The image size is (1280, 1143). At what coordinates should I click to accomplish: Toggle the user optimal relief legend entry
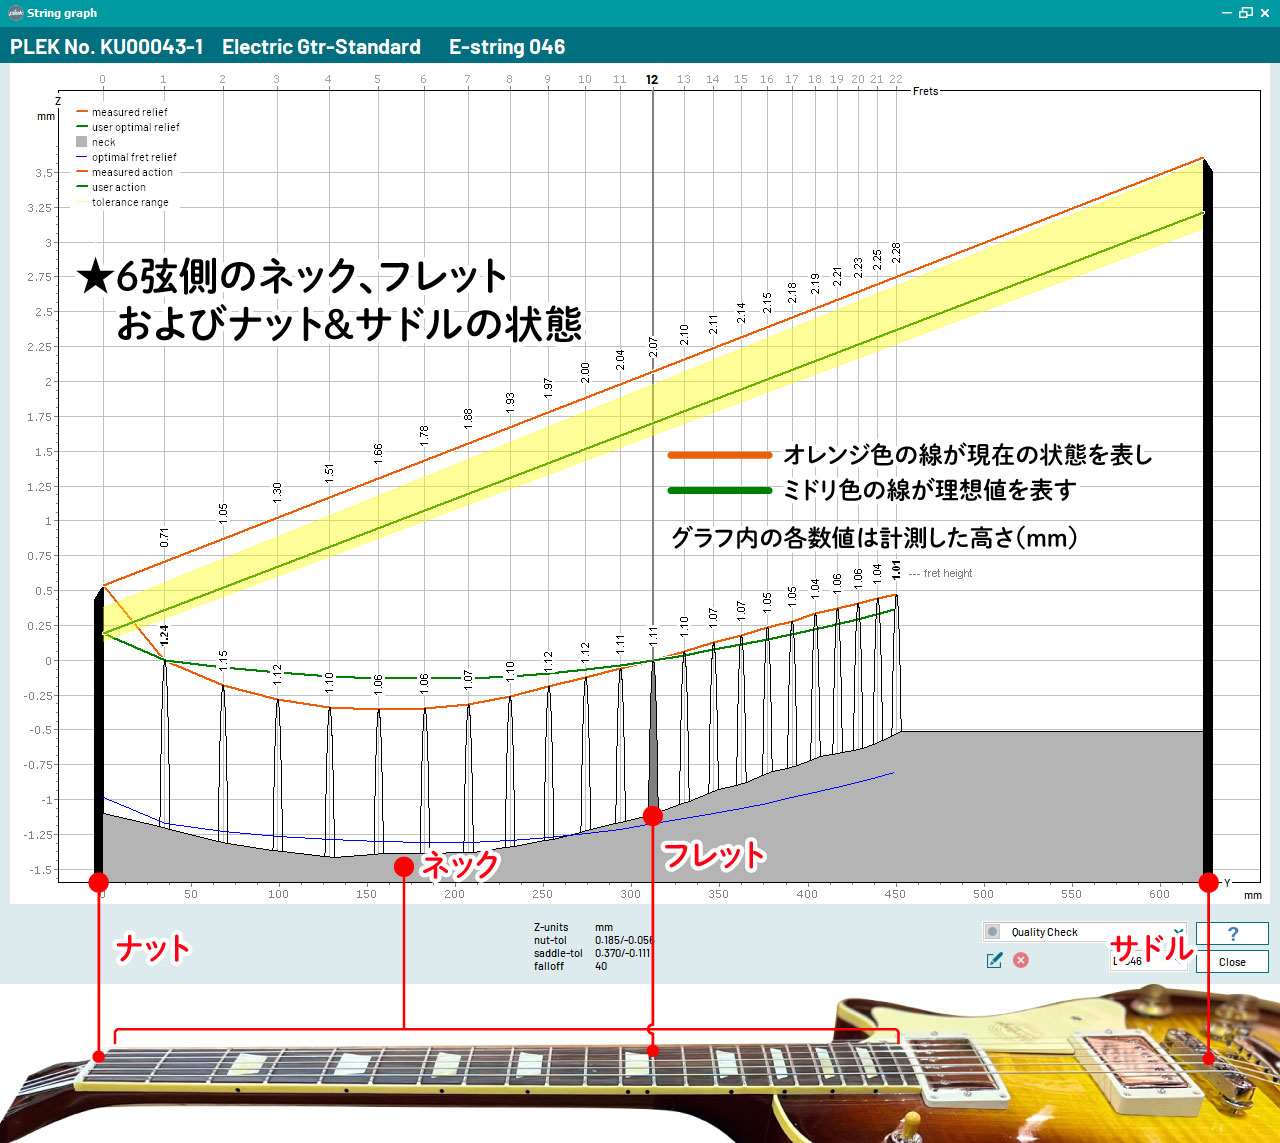pos(135,128)
